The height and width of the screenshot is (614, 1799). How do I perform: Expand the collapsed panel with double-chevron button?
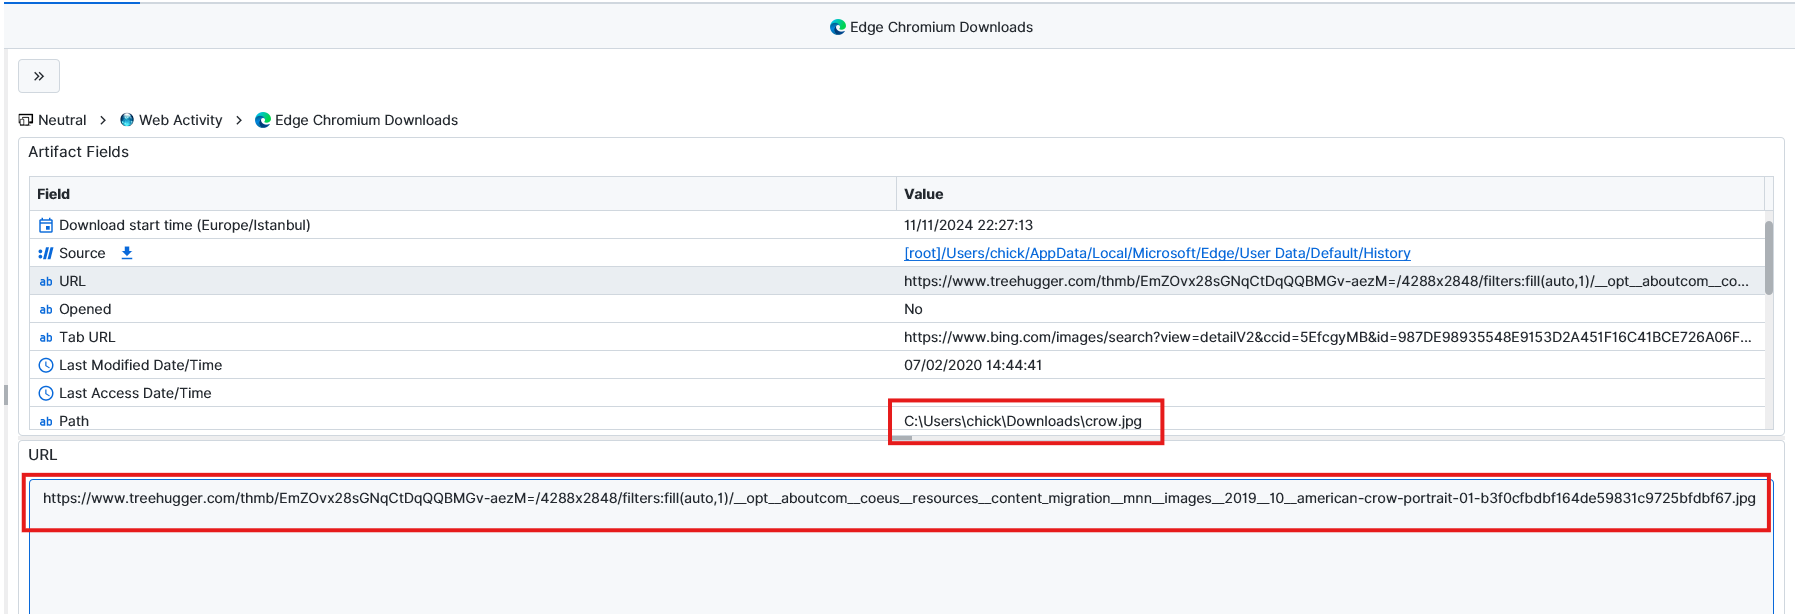point(39,76)
